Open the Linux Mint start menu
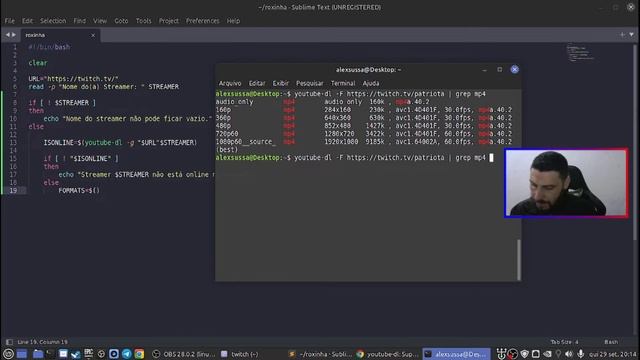Screen dimensions: 640x360 click(8, 354)
